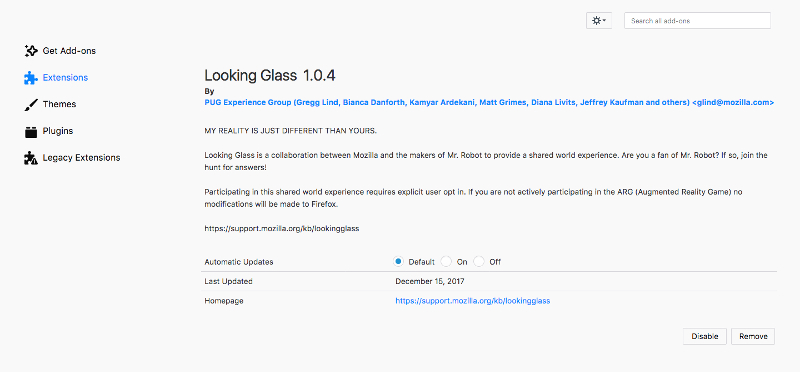
Task: Focus the Search all add-ons field
Action: 697,21
